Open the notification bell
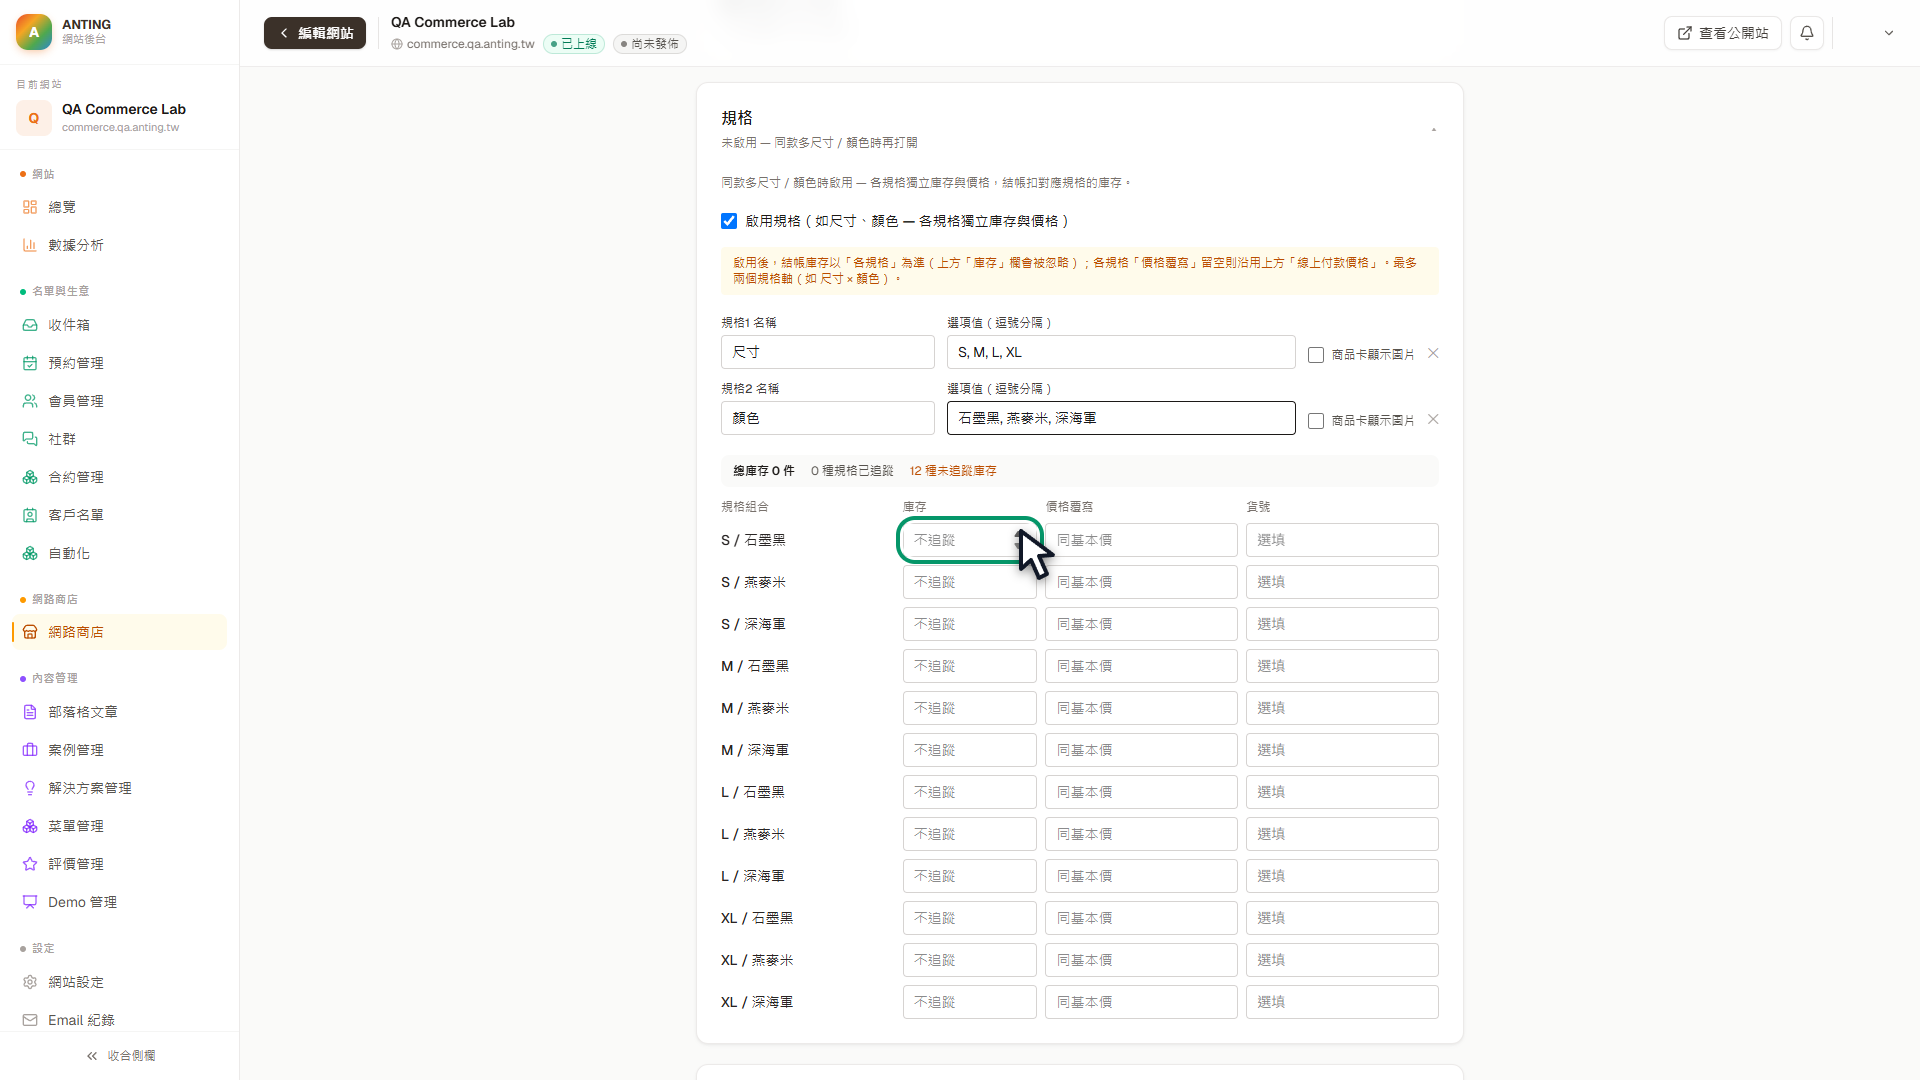1920x1080 pixels. coord(1807,33)
